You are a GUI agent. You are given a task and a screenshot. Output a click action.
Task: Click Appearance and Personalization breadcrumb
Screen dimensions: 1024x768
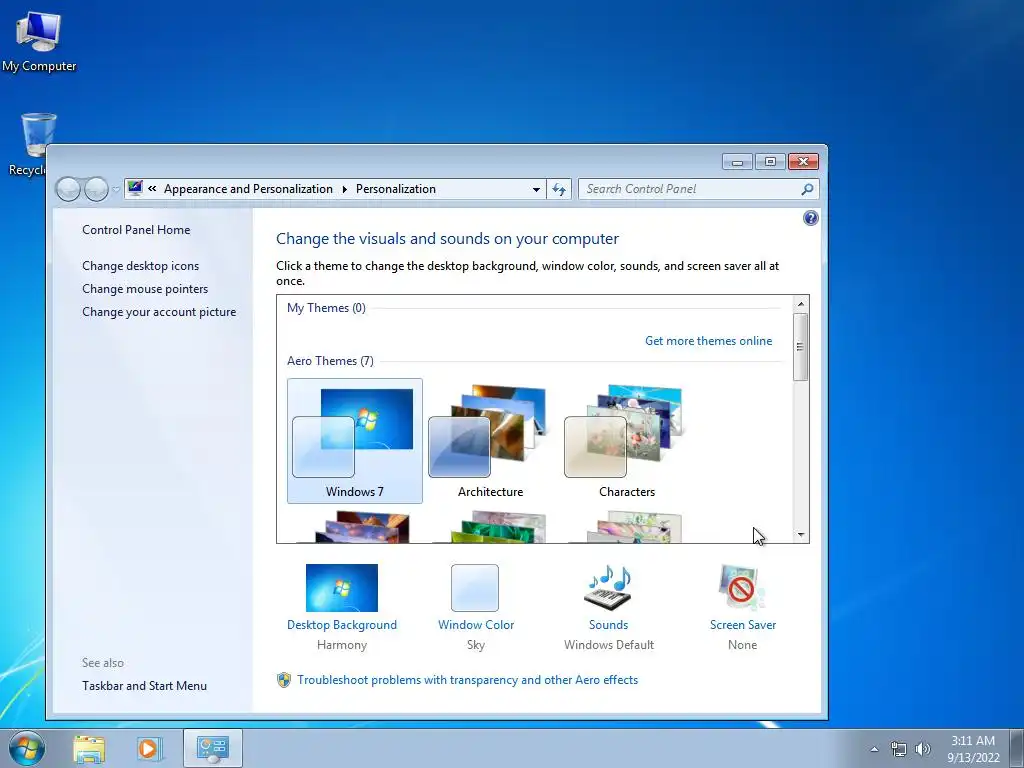pyautogui.click(x=248, y=189)
